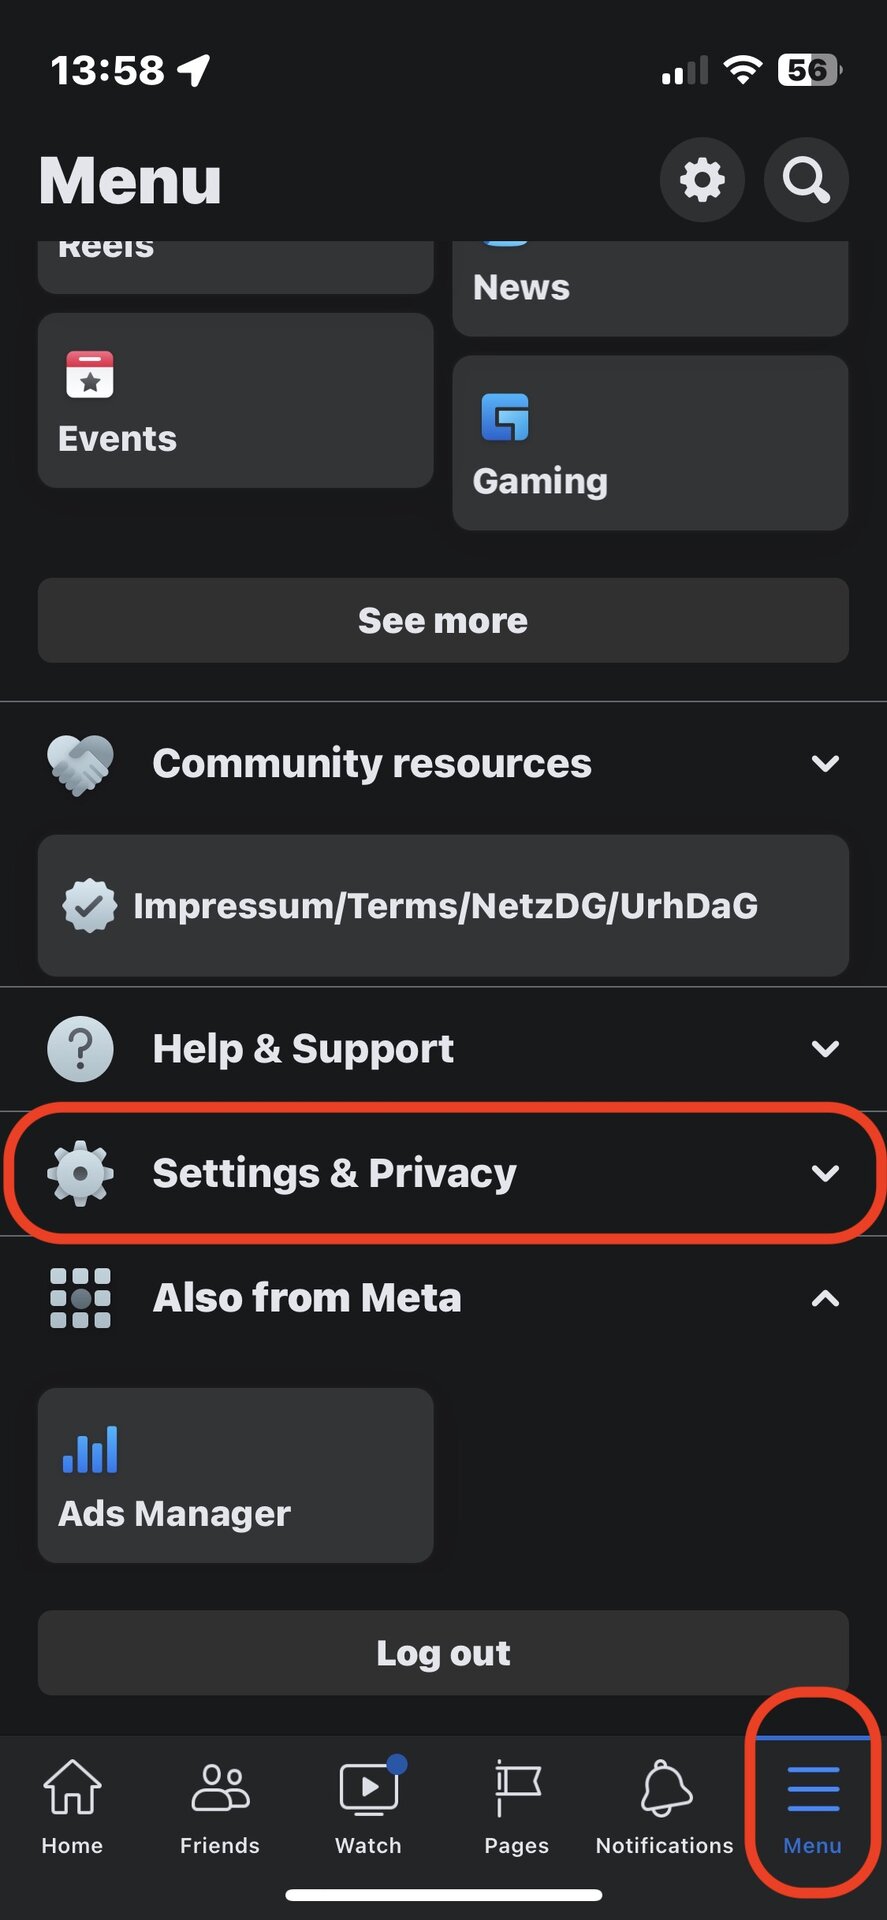Open search with the magnifying glass icon
The height and width of the screenshot is (1920, 887).
[806, 180]
